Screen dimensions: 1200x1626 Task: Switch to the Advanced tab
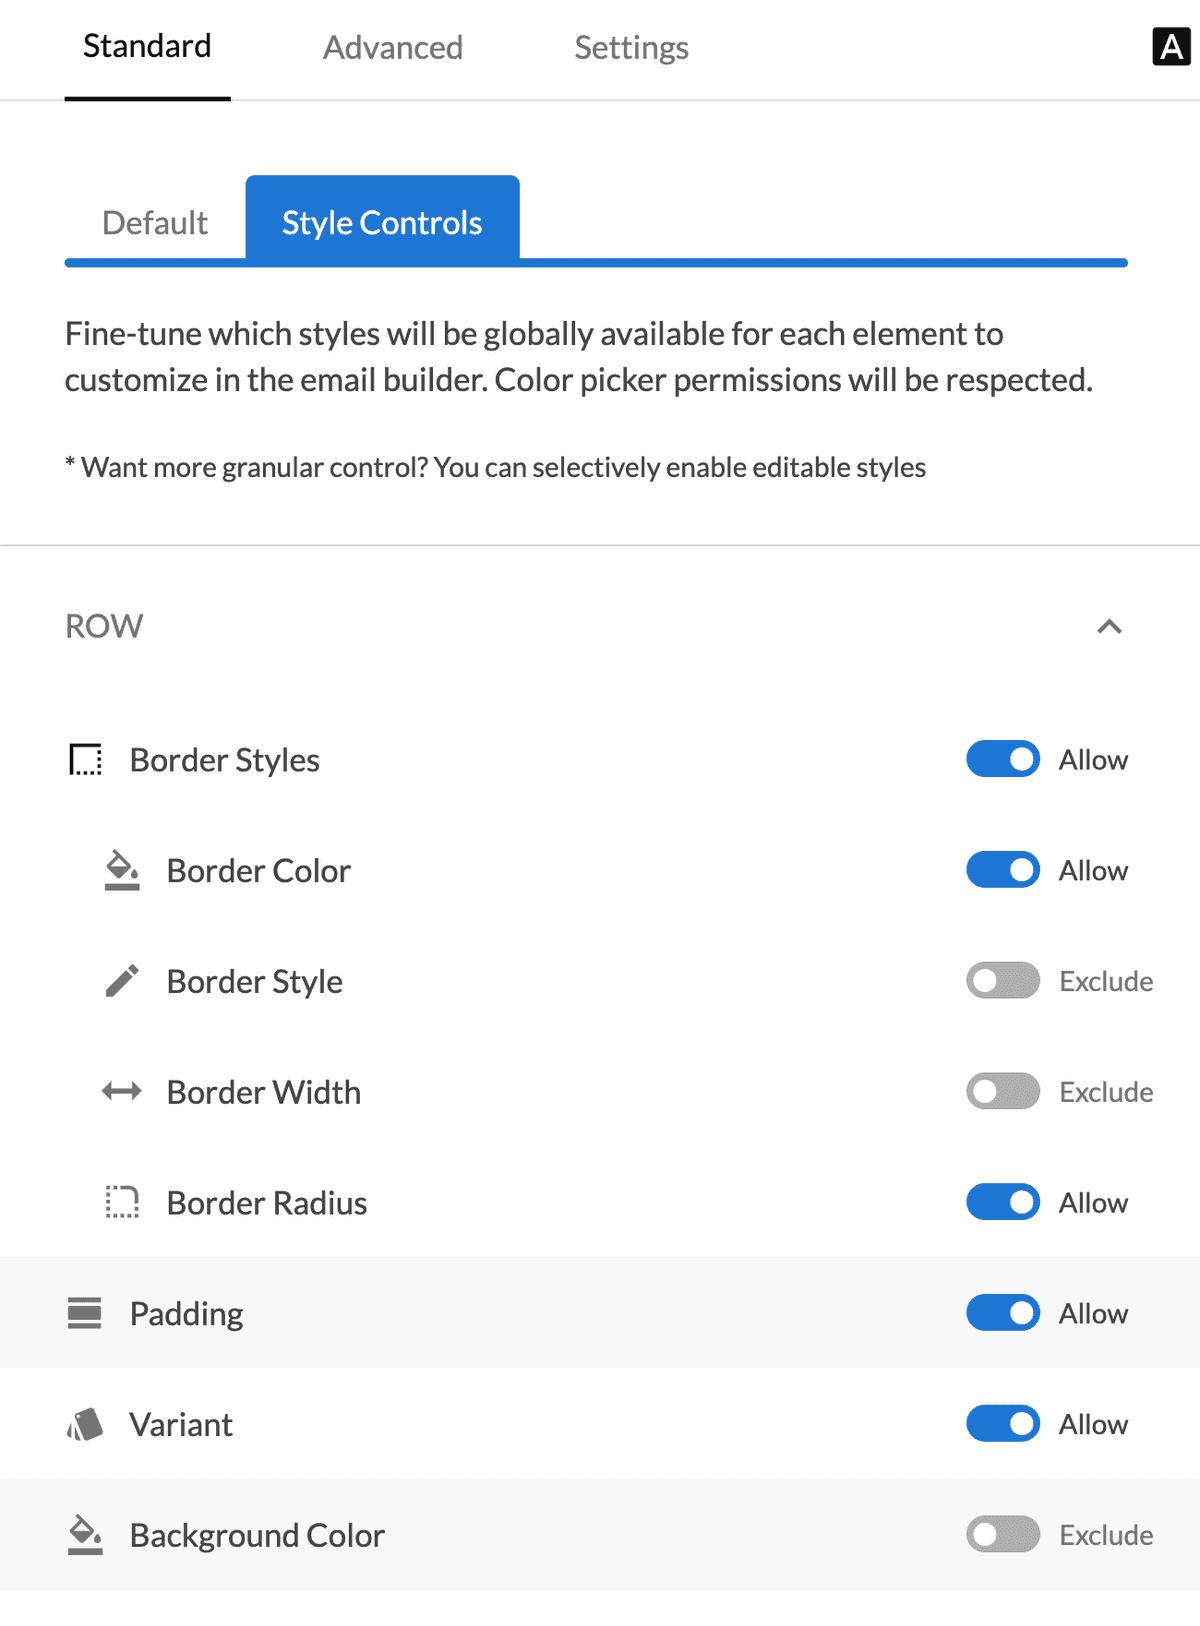(393, 48)
